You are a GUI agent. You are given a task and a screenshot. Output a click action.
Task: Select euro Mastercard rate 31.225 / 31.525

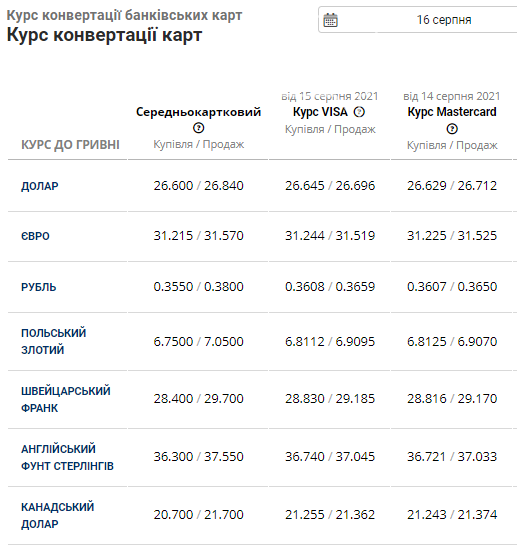coord(452,236)
